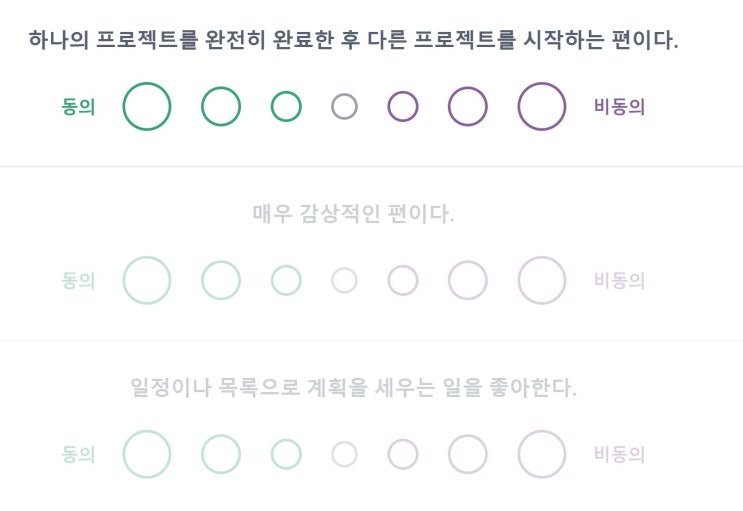Select strongest disagree circle for project completion question
Image resolution: width=743 pixels, height=511 pixels.
click(x=542, y=106)
